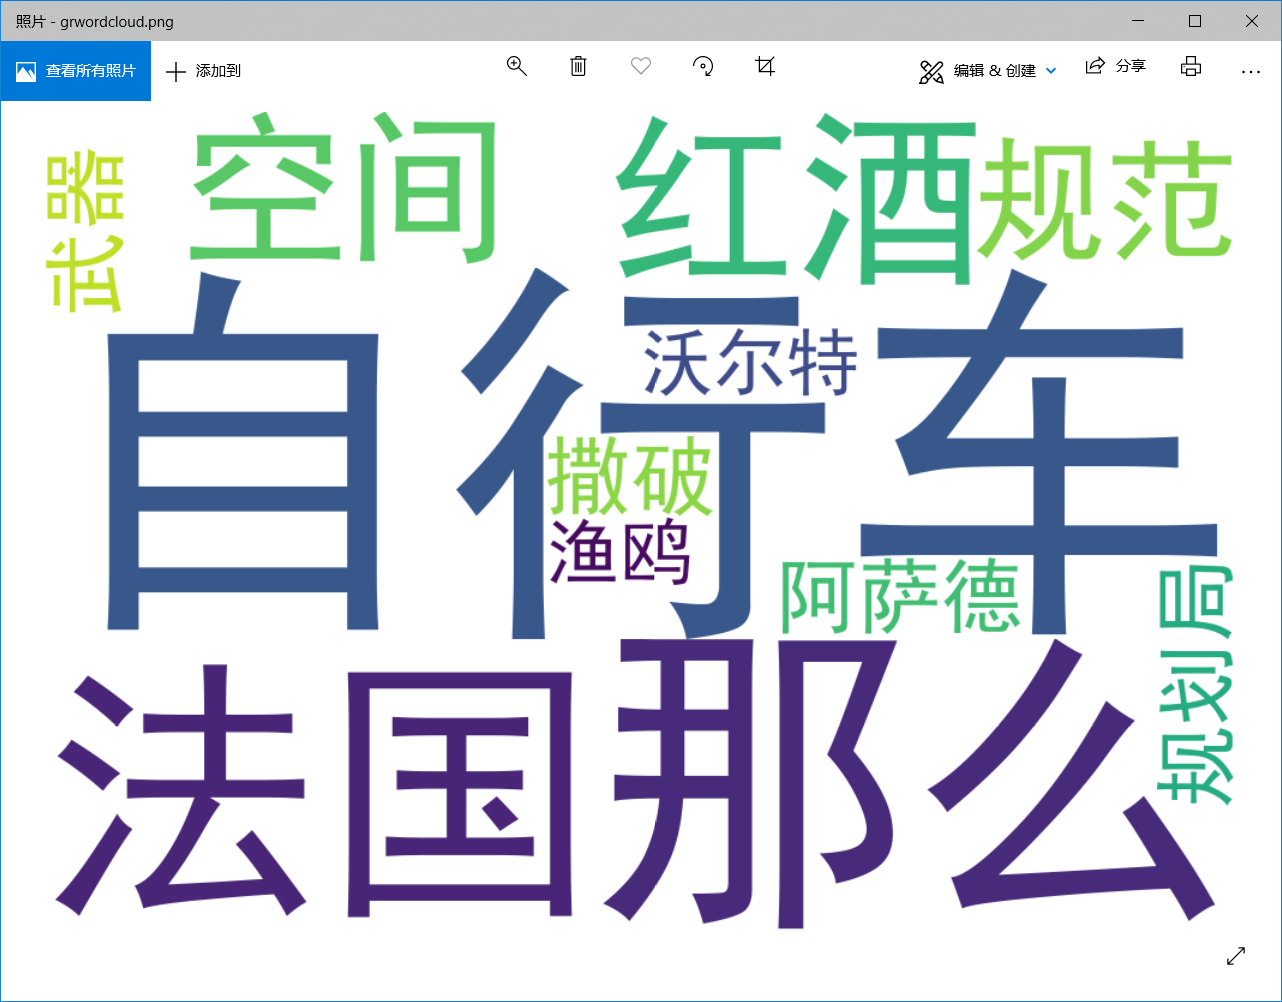Click the Photos icon in 查看所有照片 button

pos(27,70)
